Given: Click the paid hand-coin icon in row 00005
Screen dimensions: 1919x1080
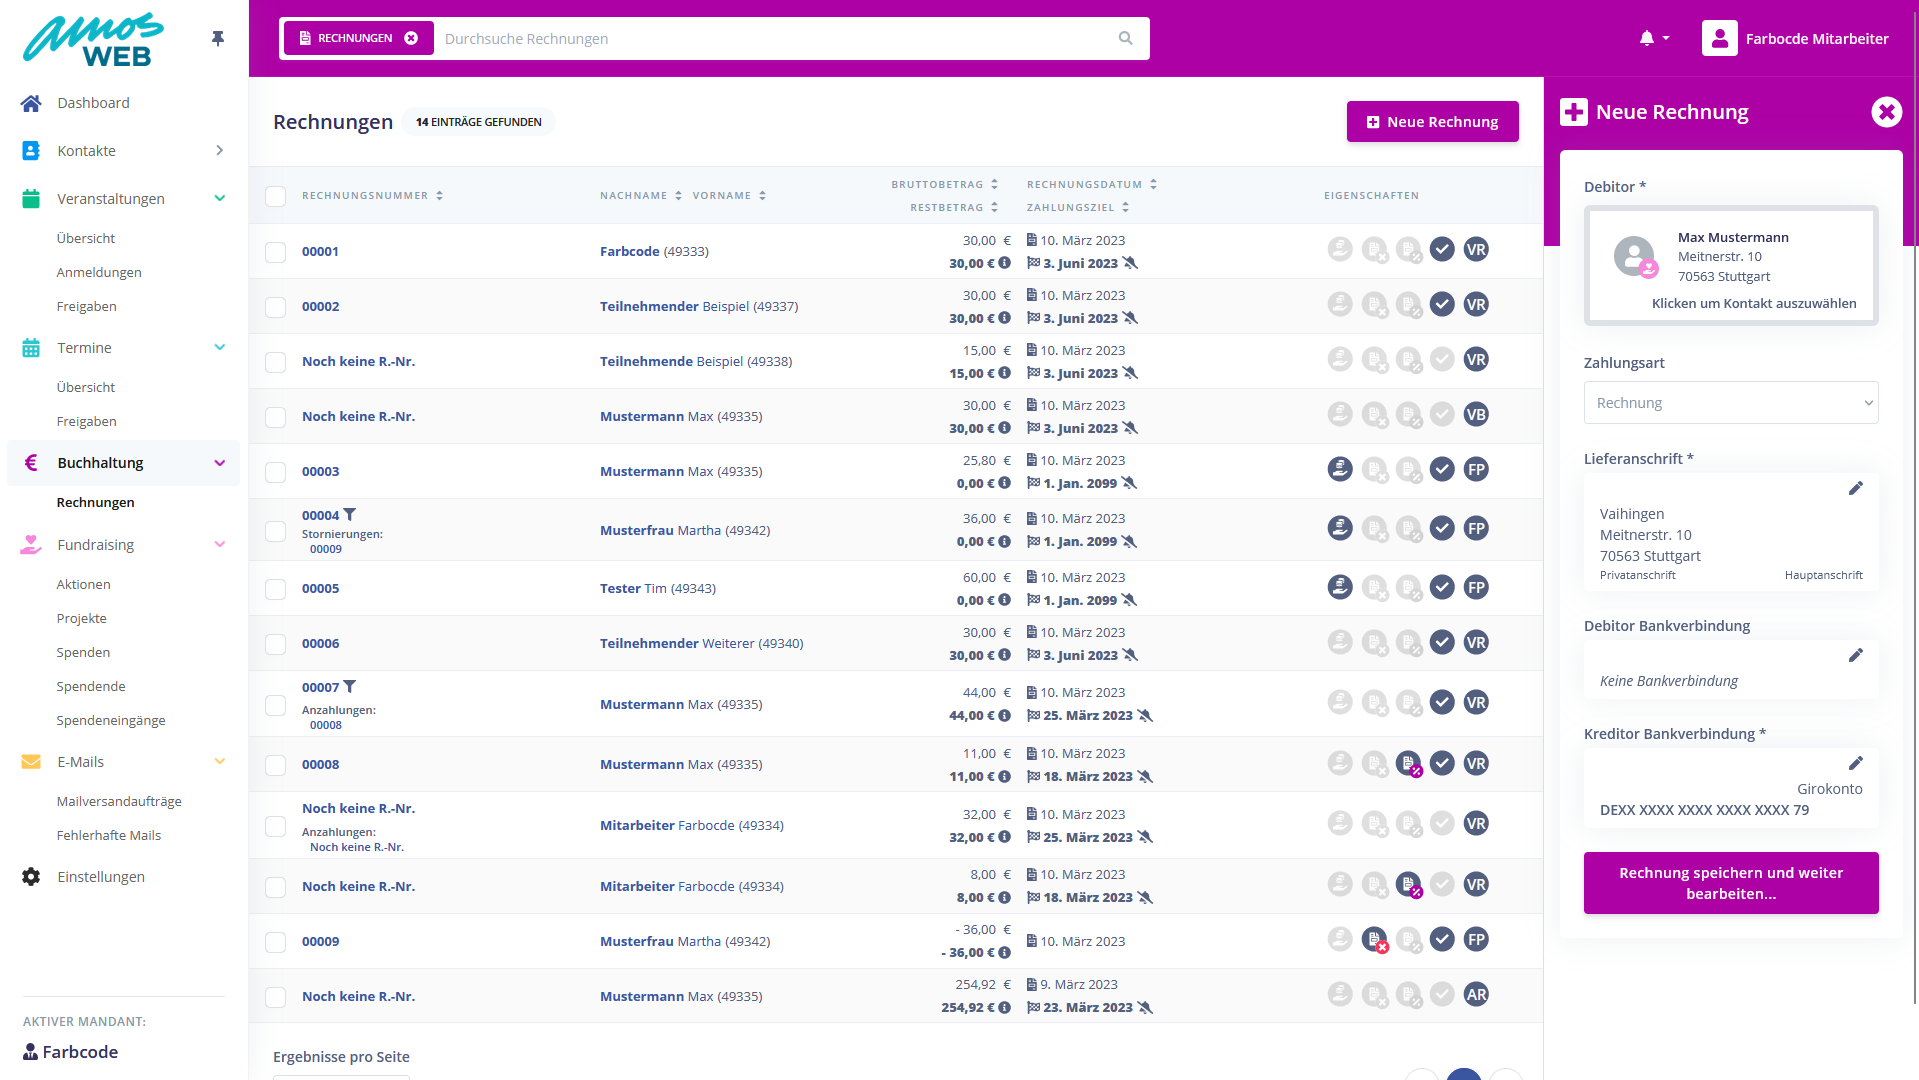Looking at the screenshot, I should 1340,587.
